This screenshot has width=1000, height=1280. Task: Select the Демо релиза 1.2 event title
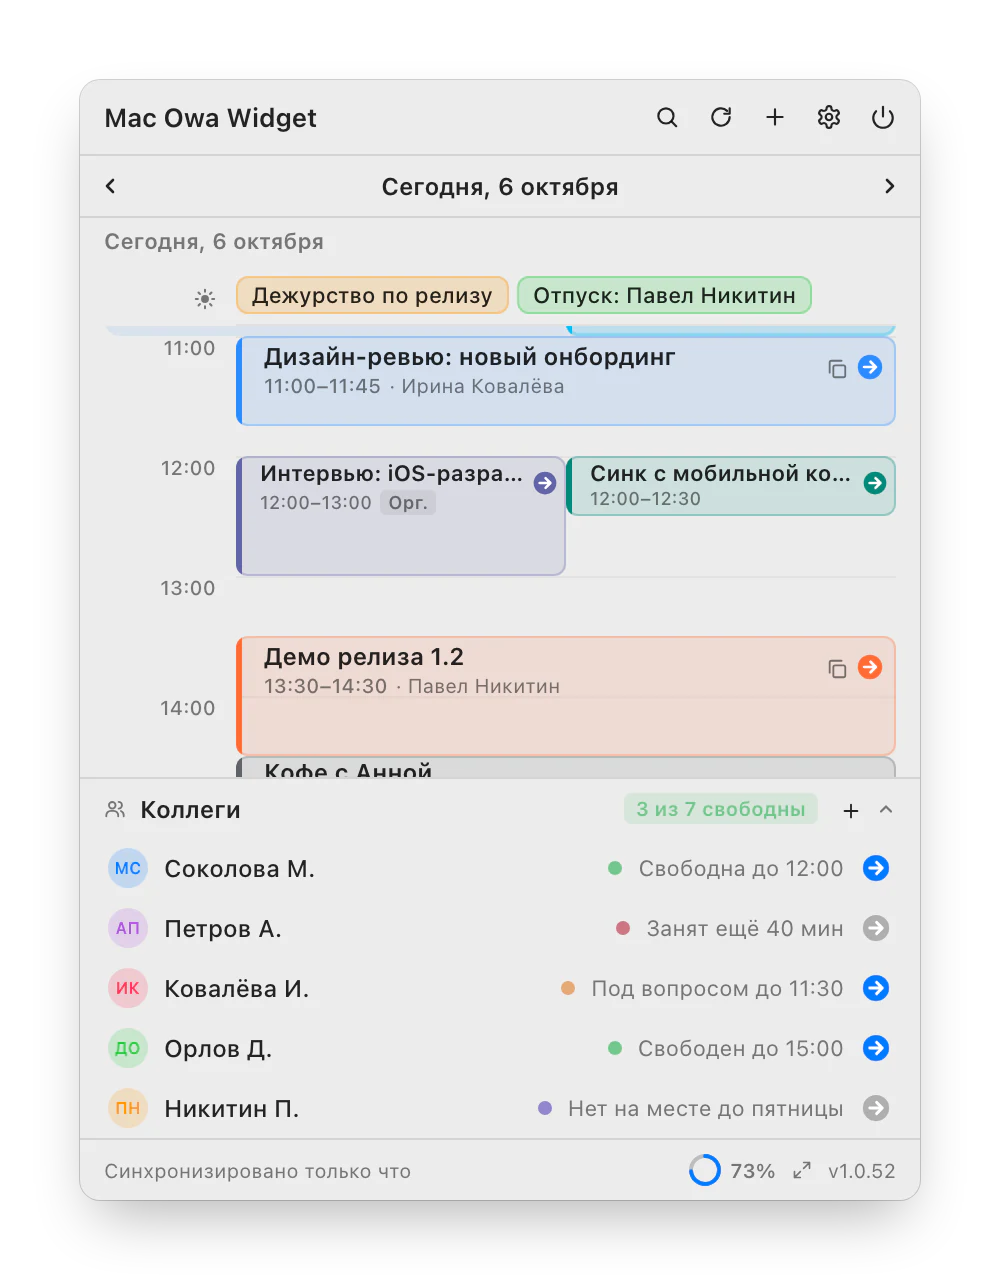point(364,657)
